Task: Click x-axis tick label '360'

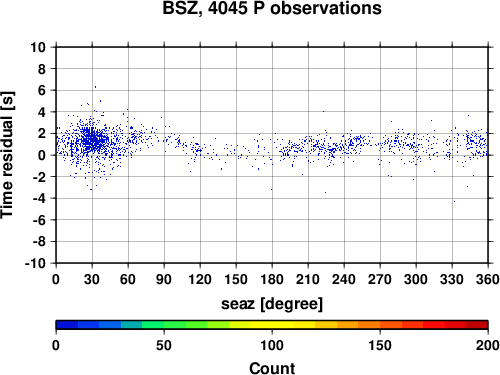Action: click(488, 279)
